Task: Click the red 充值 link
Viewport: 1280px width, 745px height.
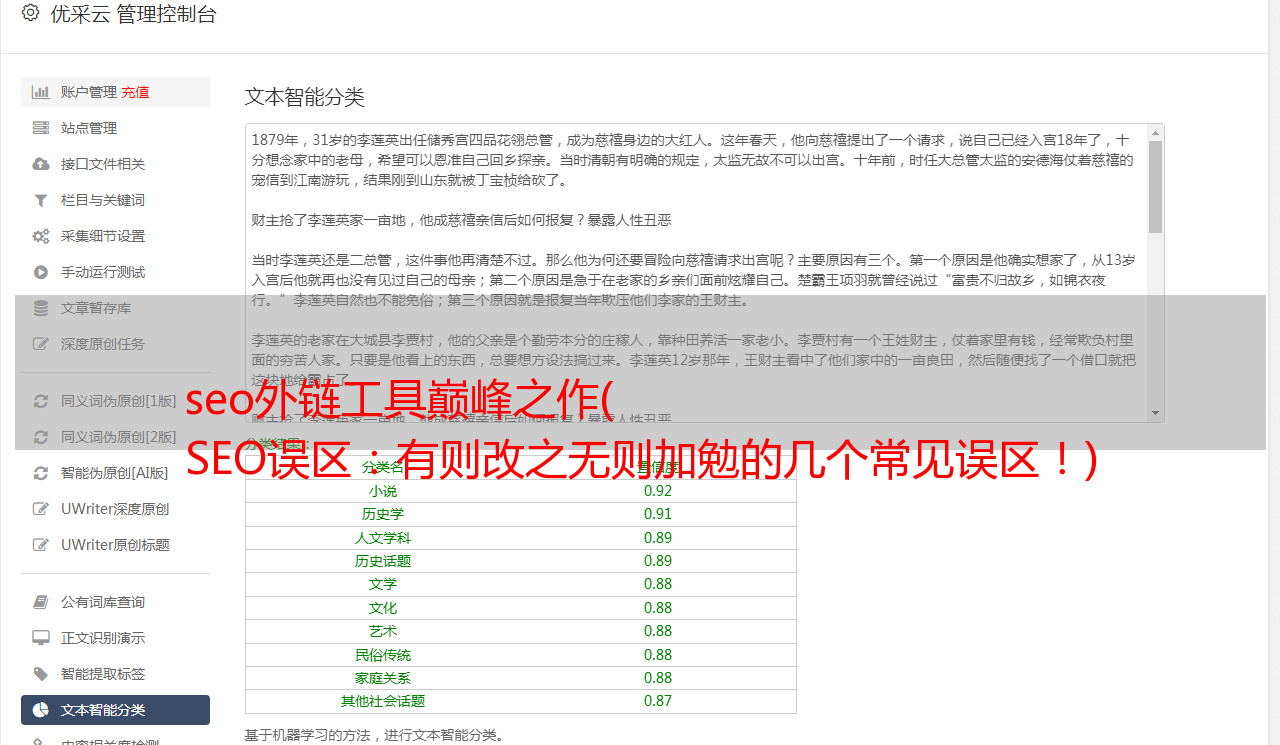Action: [x=135, y=92]
